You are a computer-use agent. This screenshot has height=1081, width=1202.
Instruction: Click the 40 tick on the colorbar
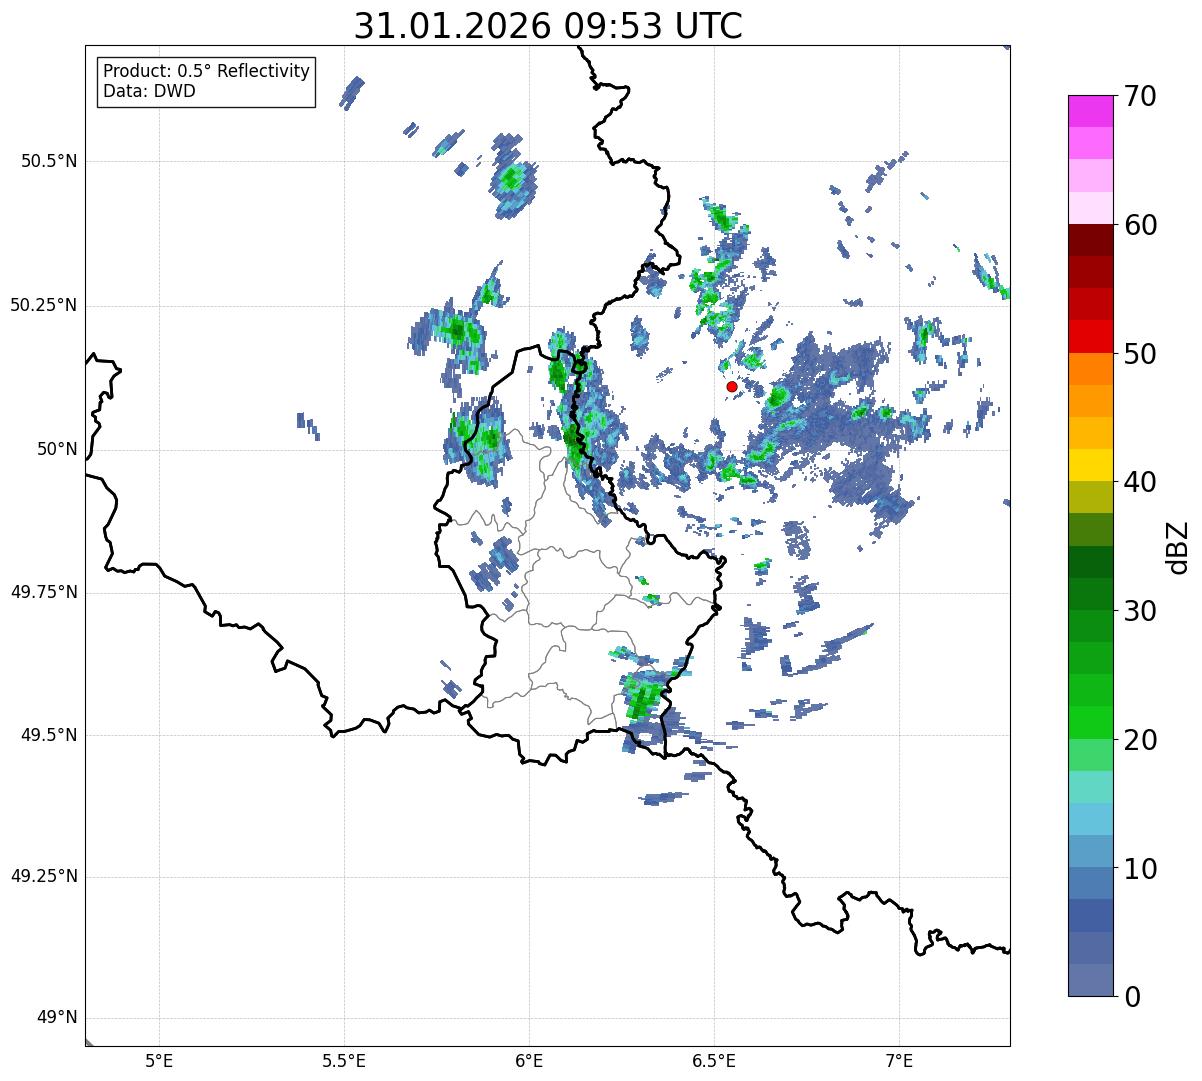coord(1140,482)
